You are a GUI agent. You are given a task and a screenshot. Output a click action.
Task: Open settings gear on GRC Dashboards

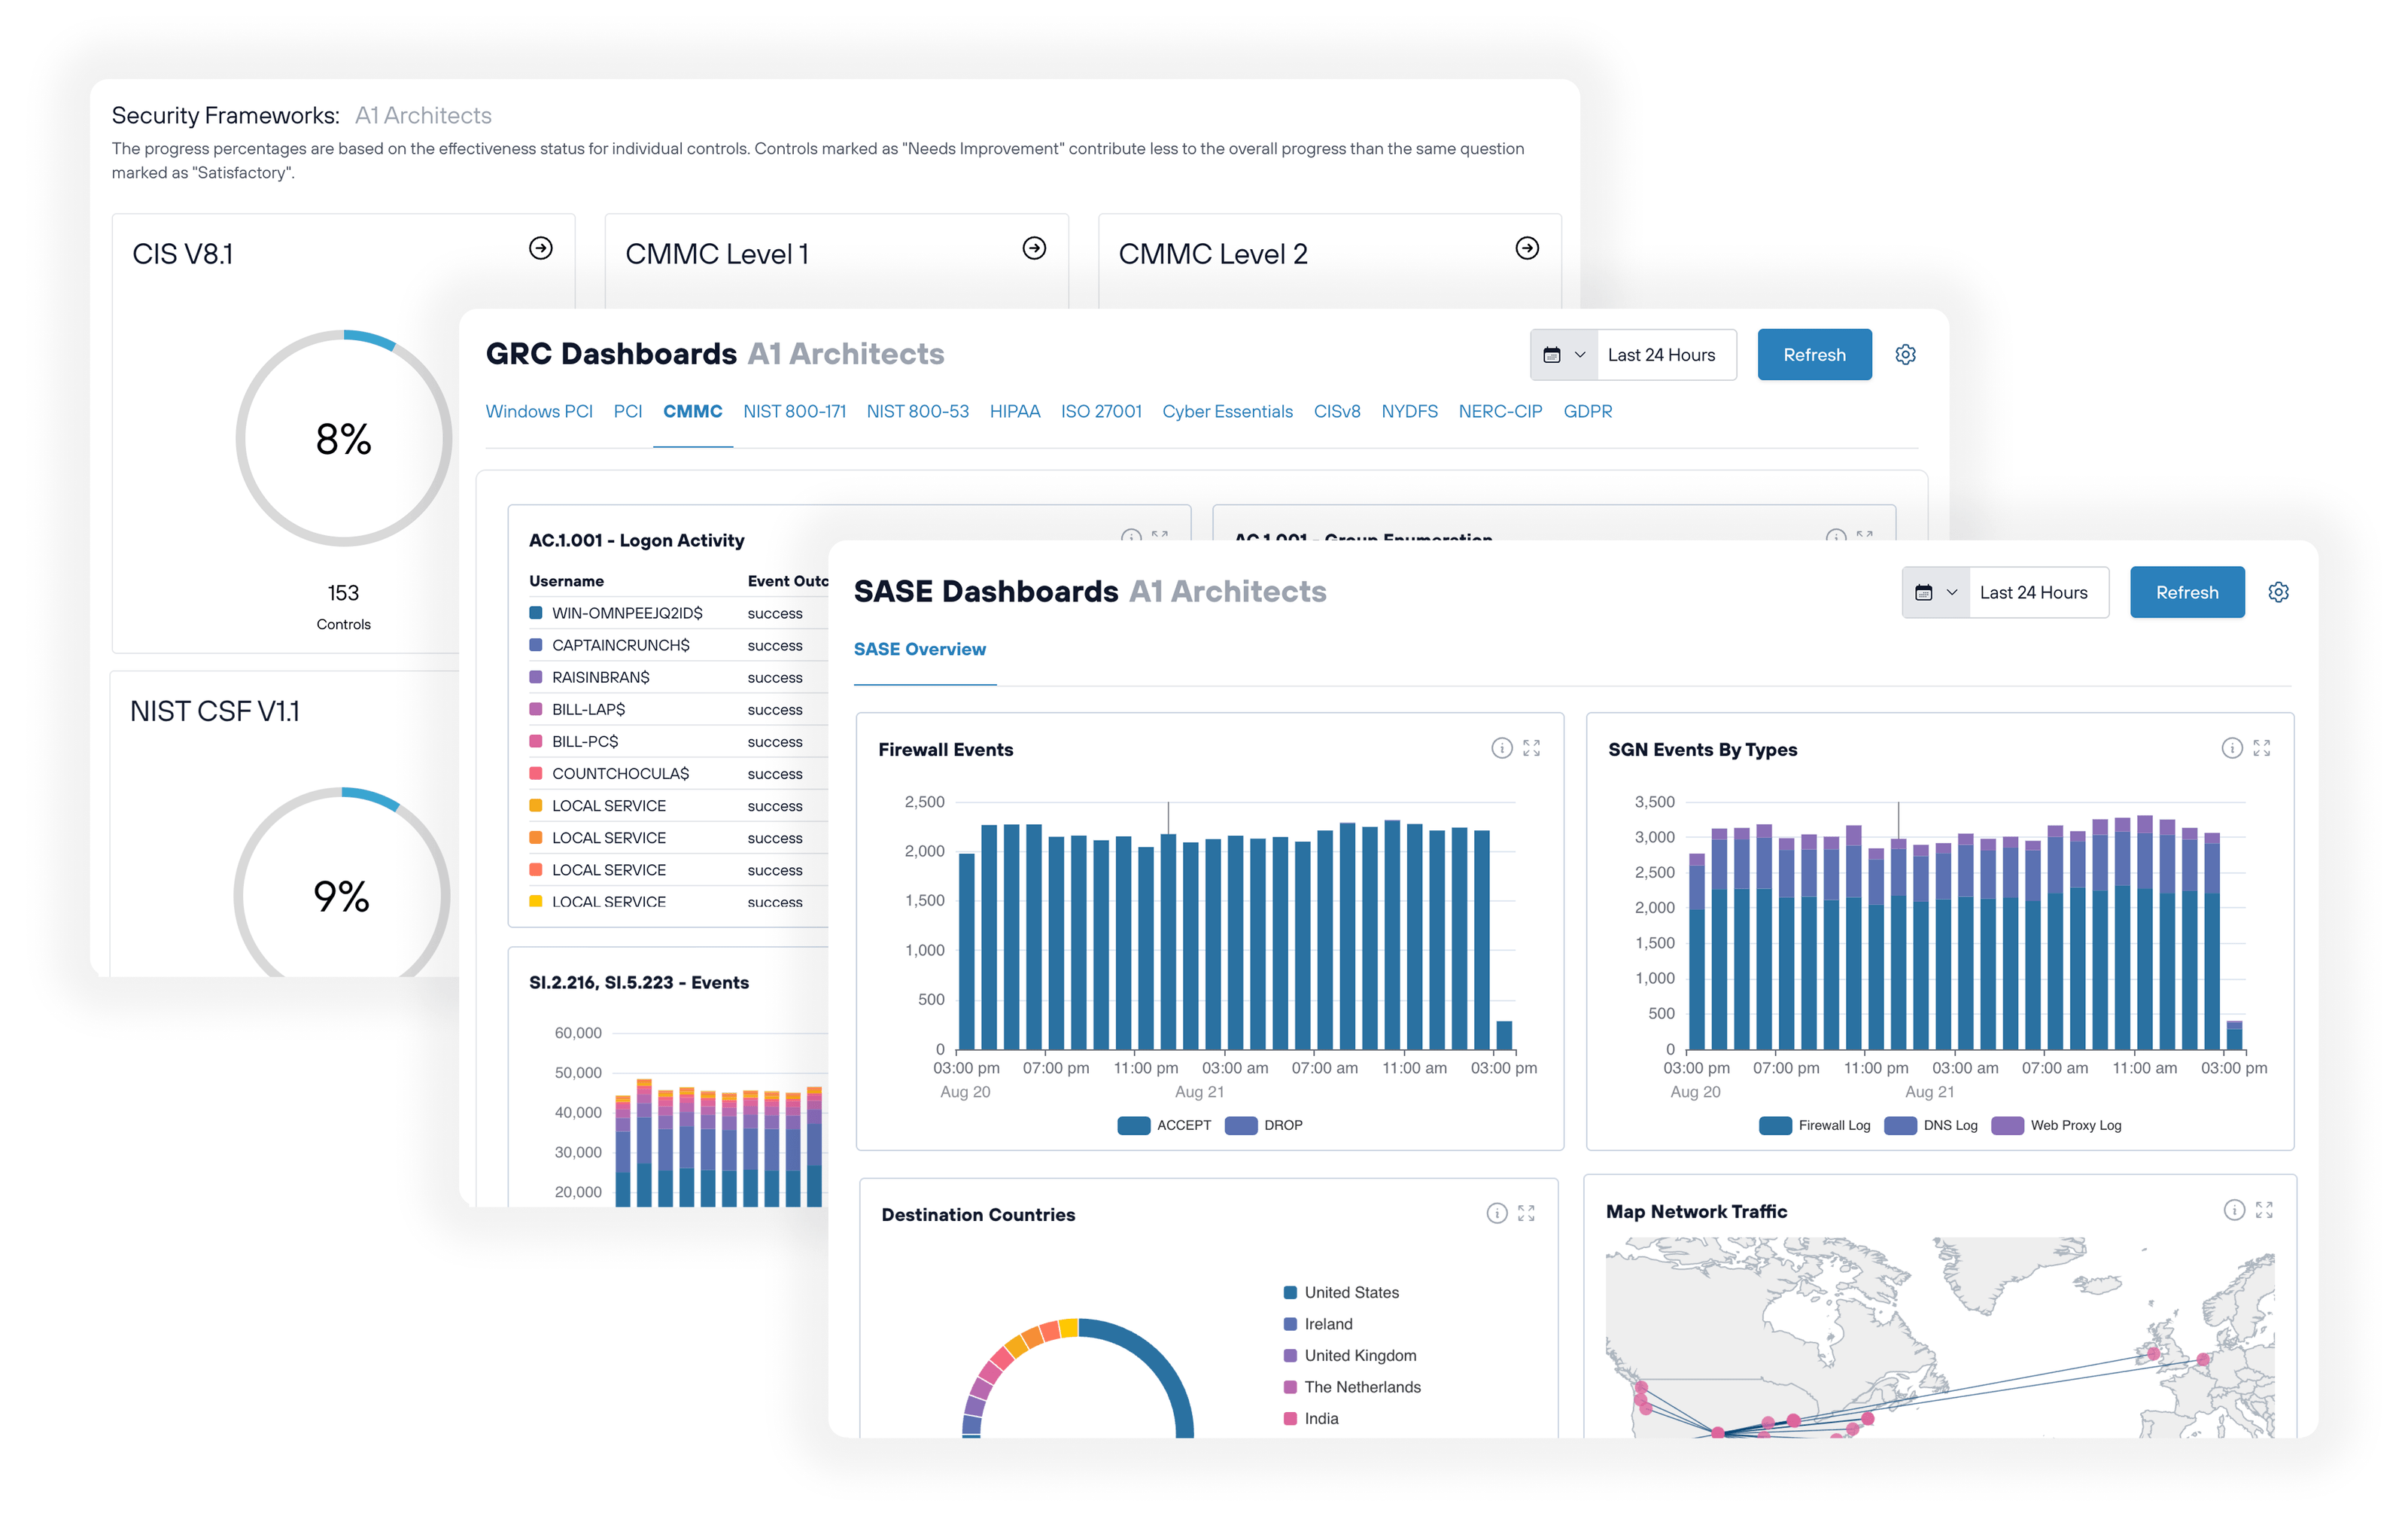(x=1905, y=354)
